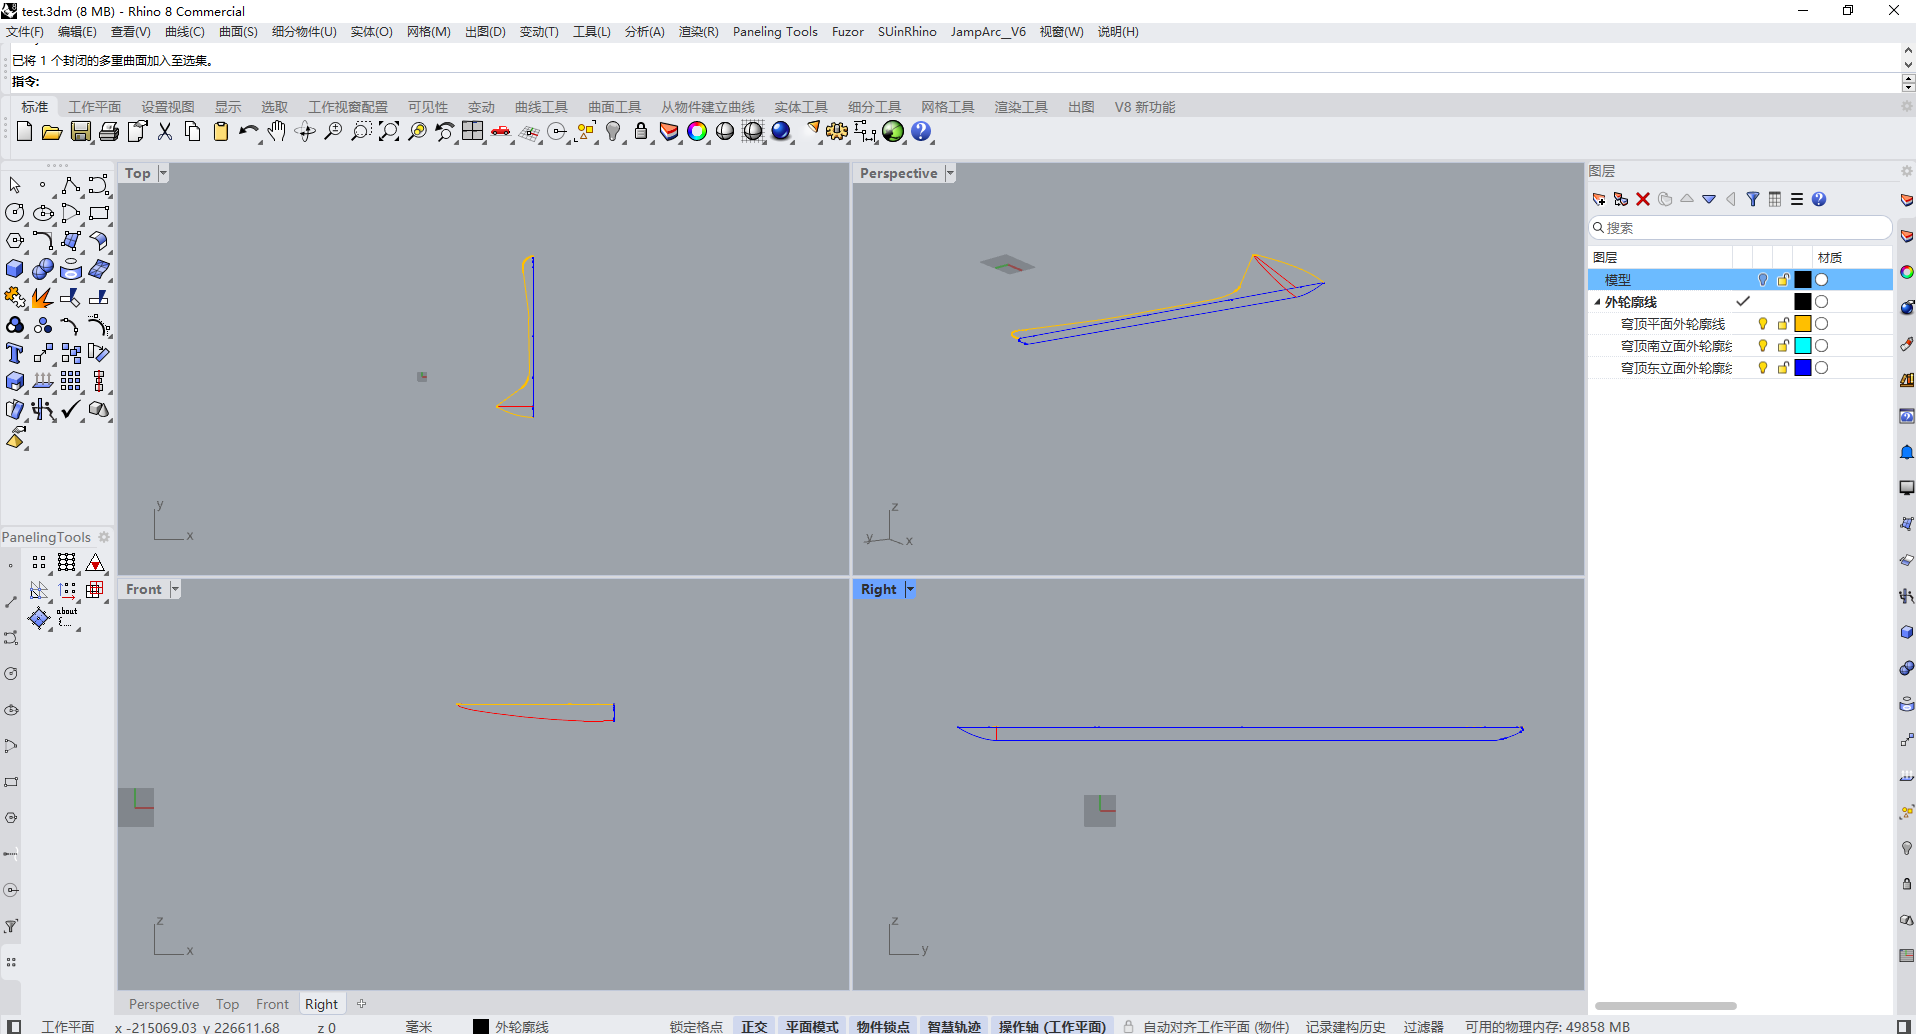Open the layer filter funnel icon
Viewport: 1916px width, 1034px height.
(x=1753, y=199)
